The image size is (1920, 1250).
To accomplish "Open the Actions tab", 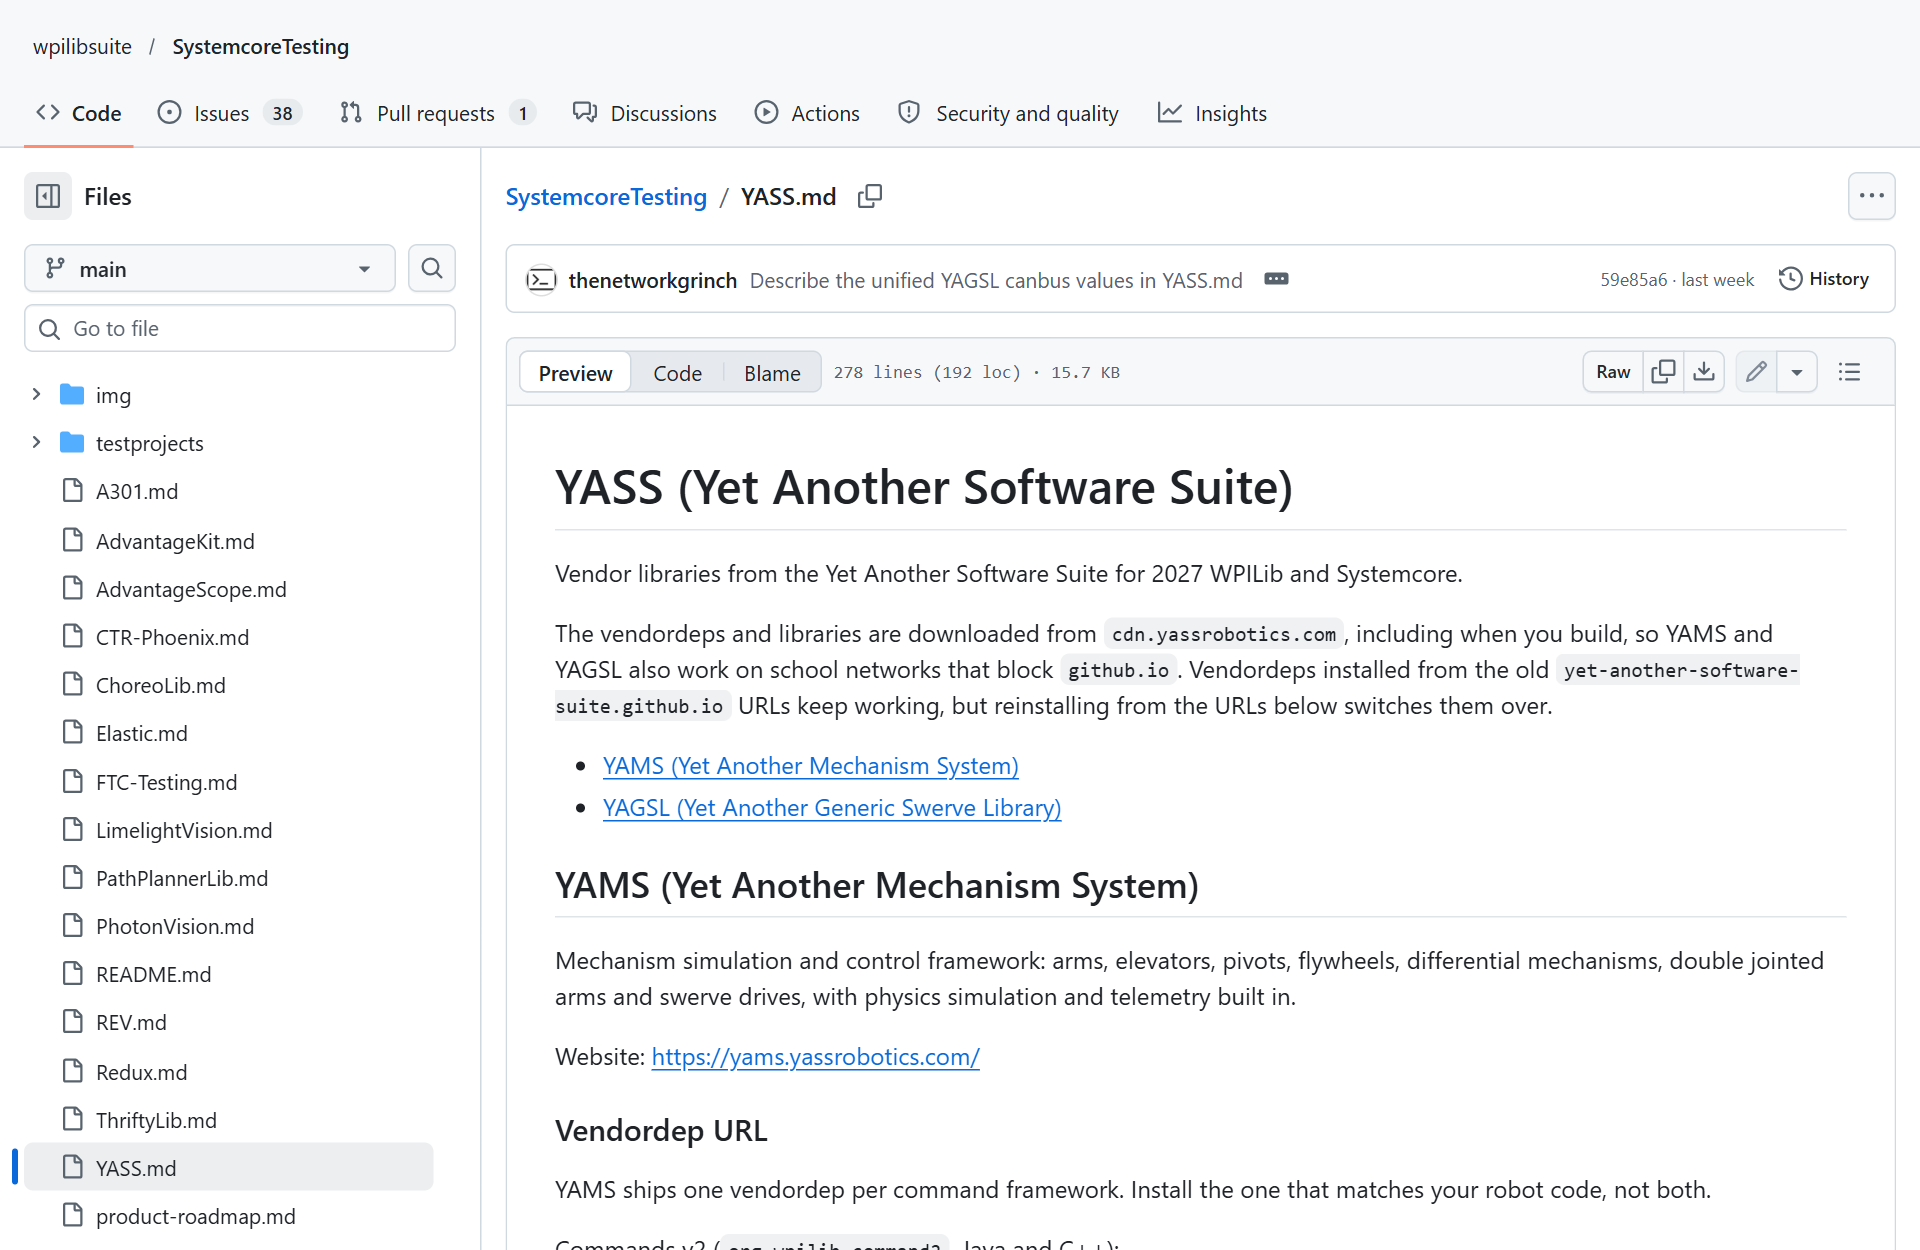I will click(807, 113).
